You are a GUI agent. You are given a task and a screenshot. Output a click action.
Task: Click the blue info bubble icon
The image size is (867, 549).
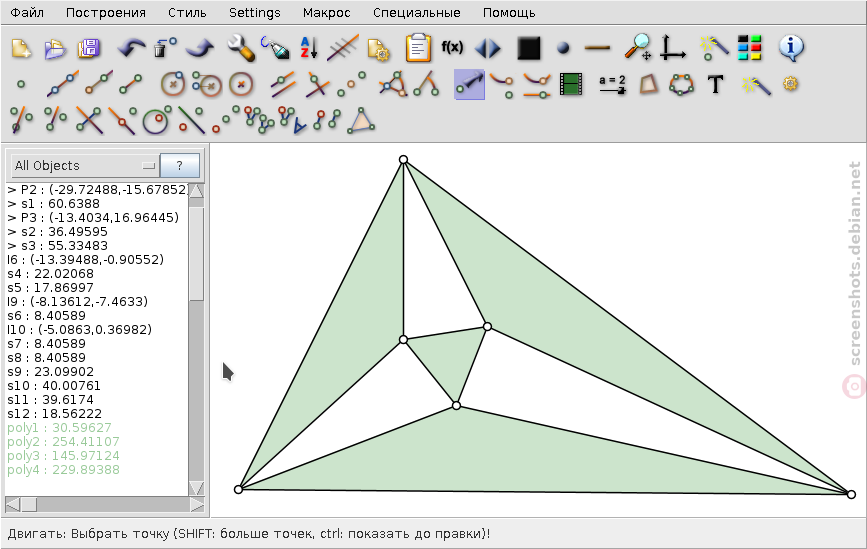coord(791,48)
